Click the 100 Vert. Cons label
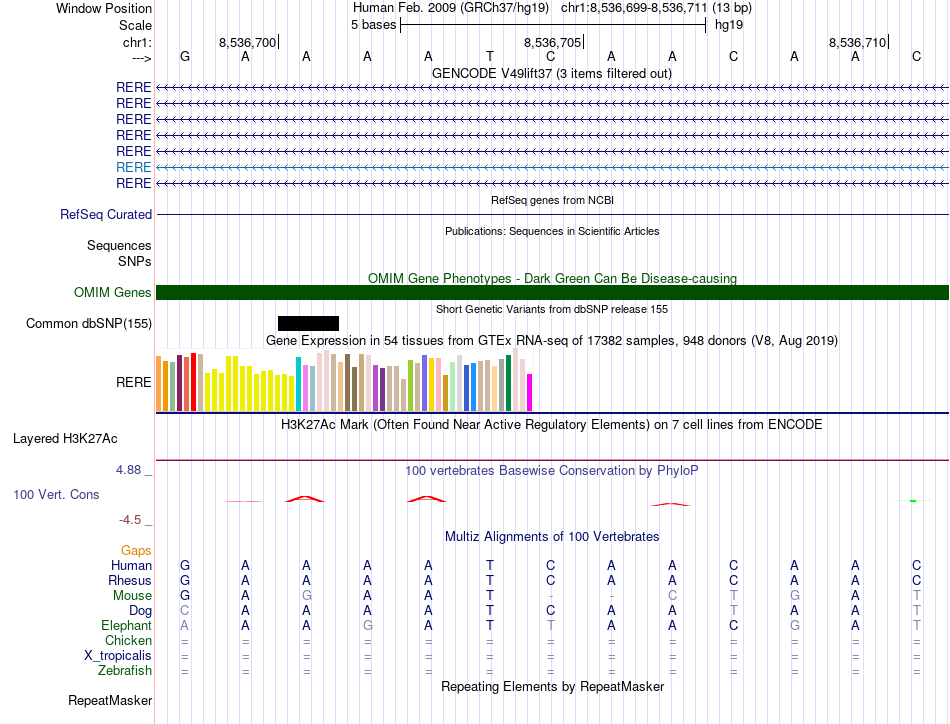Screen dimensions: 950x724 pos(56,494)
